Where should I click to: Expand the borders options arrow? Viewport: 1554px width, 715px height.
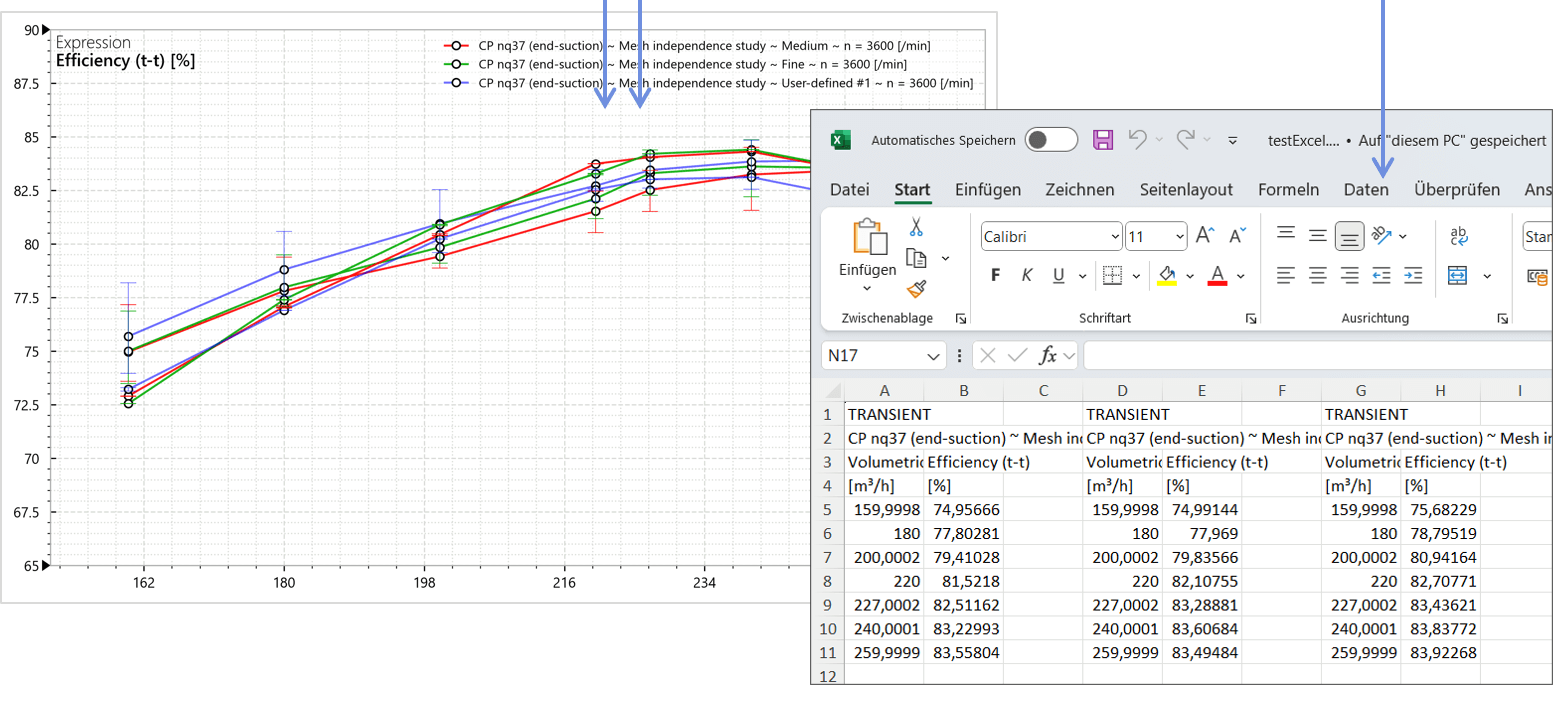click(x=1137, y=275)
